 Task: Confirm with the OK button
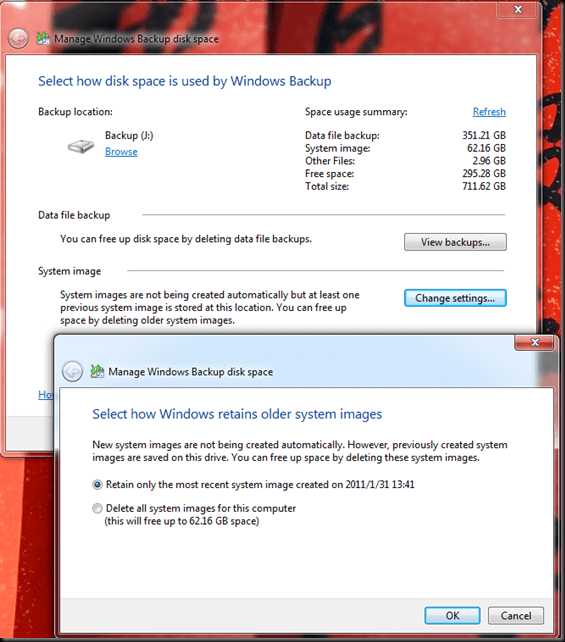pos(452,616)
